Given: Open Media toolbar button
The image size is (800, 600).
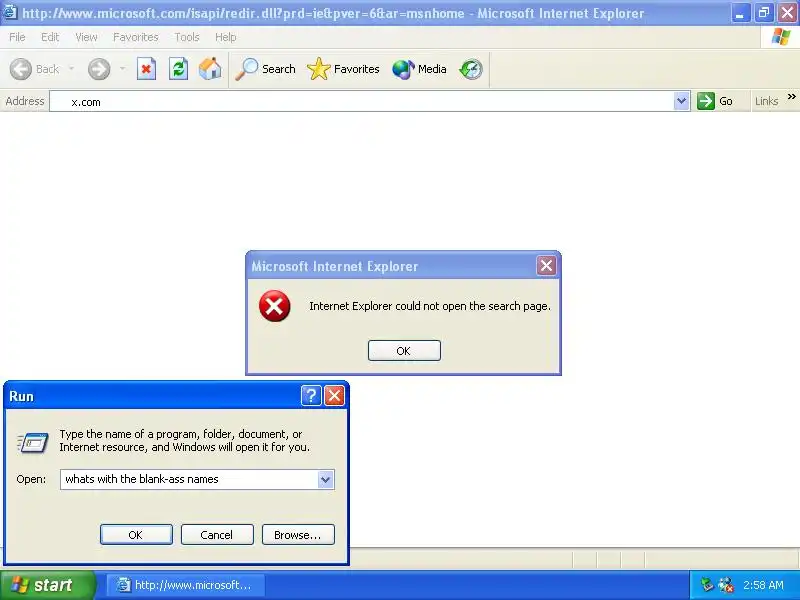Looking at the screenshot, I should click(419, 69).
